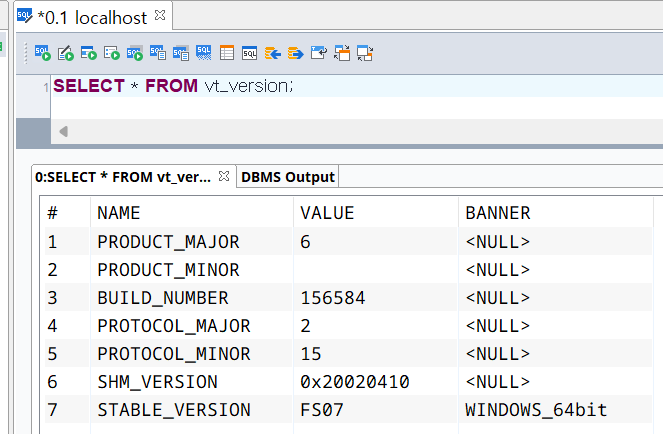Click row number 1 in the result grid
The height and width of the screenshot is (434, 663).
[67, 242]
